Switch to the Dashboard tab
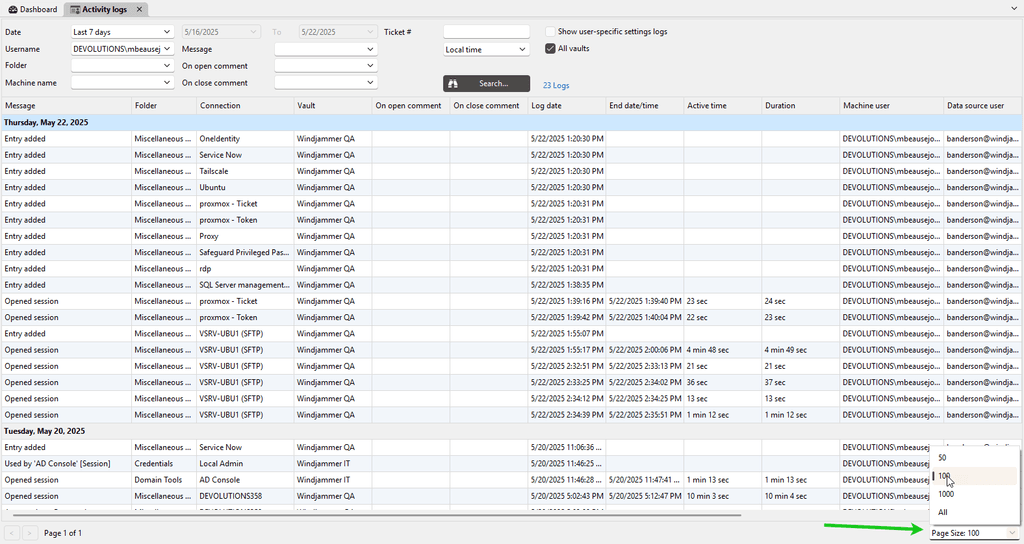1024x544 pixels. 32,9
